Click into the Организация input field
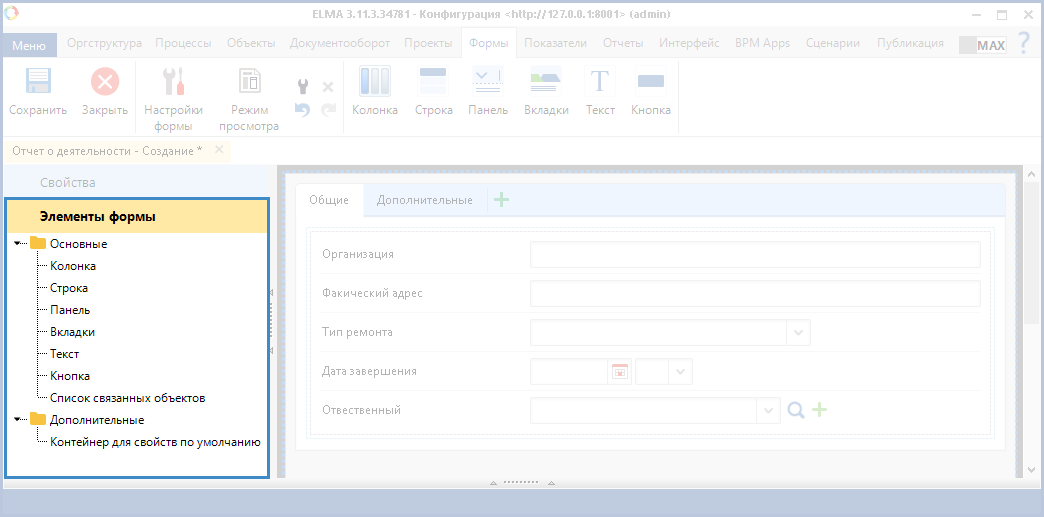Screen dimensions: 1044x517 click(x=754, y=255)
